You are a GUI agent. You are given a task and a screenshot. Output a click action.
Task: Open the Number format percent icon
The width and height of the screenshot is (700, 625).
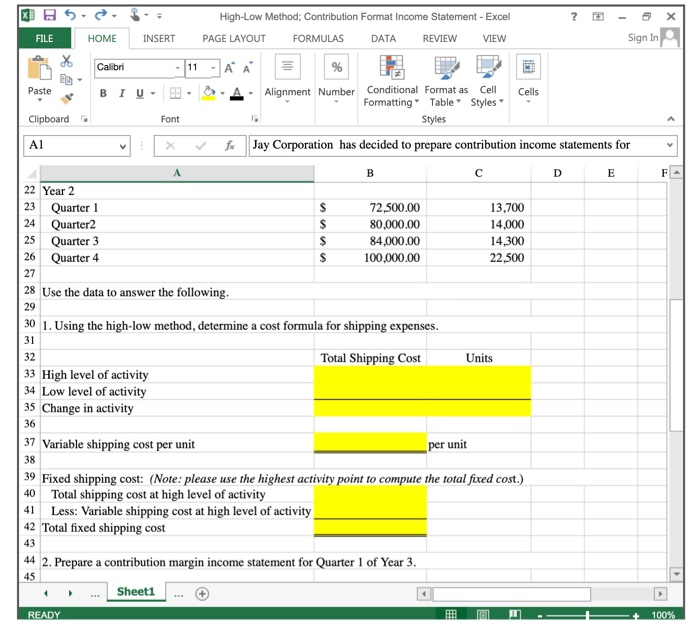pyautogui.click(x=337, y=67)
